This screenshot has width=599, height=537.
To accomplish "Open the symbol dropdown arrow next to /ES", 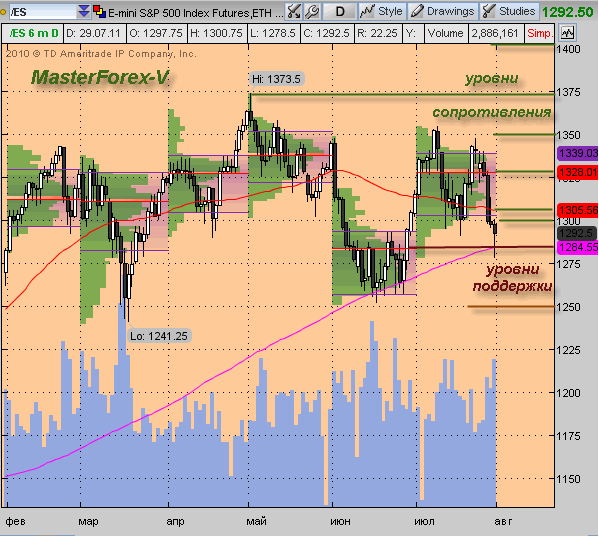I will pyautogui.click(x=84, y=12).
